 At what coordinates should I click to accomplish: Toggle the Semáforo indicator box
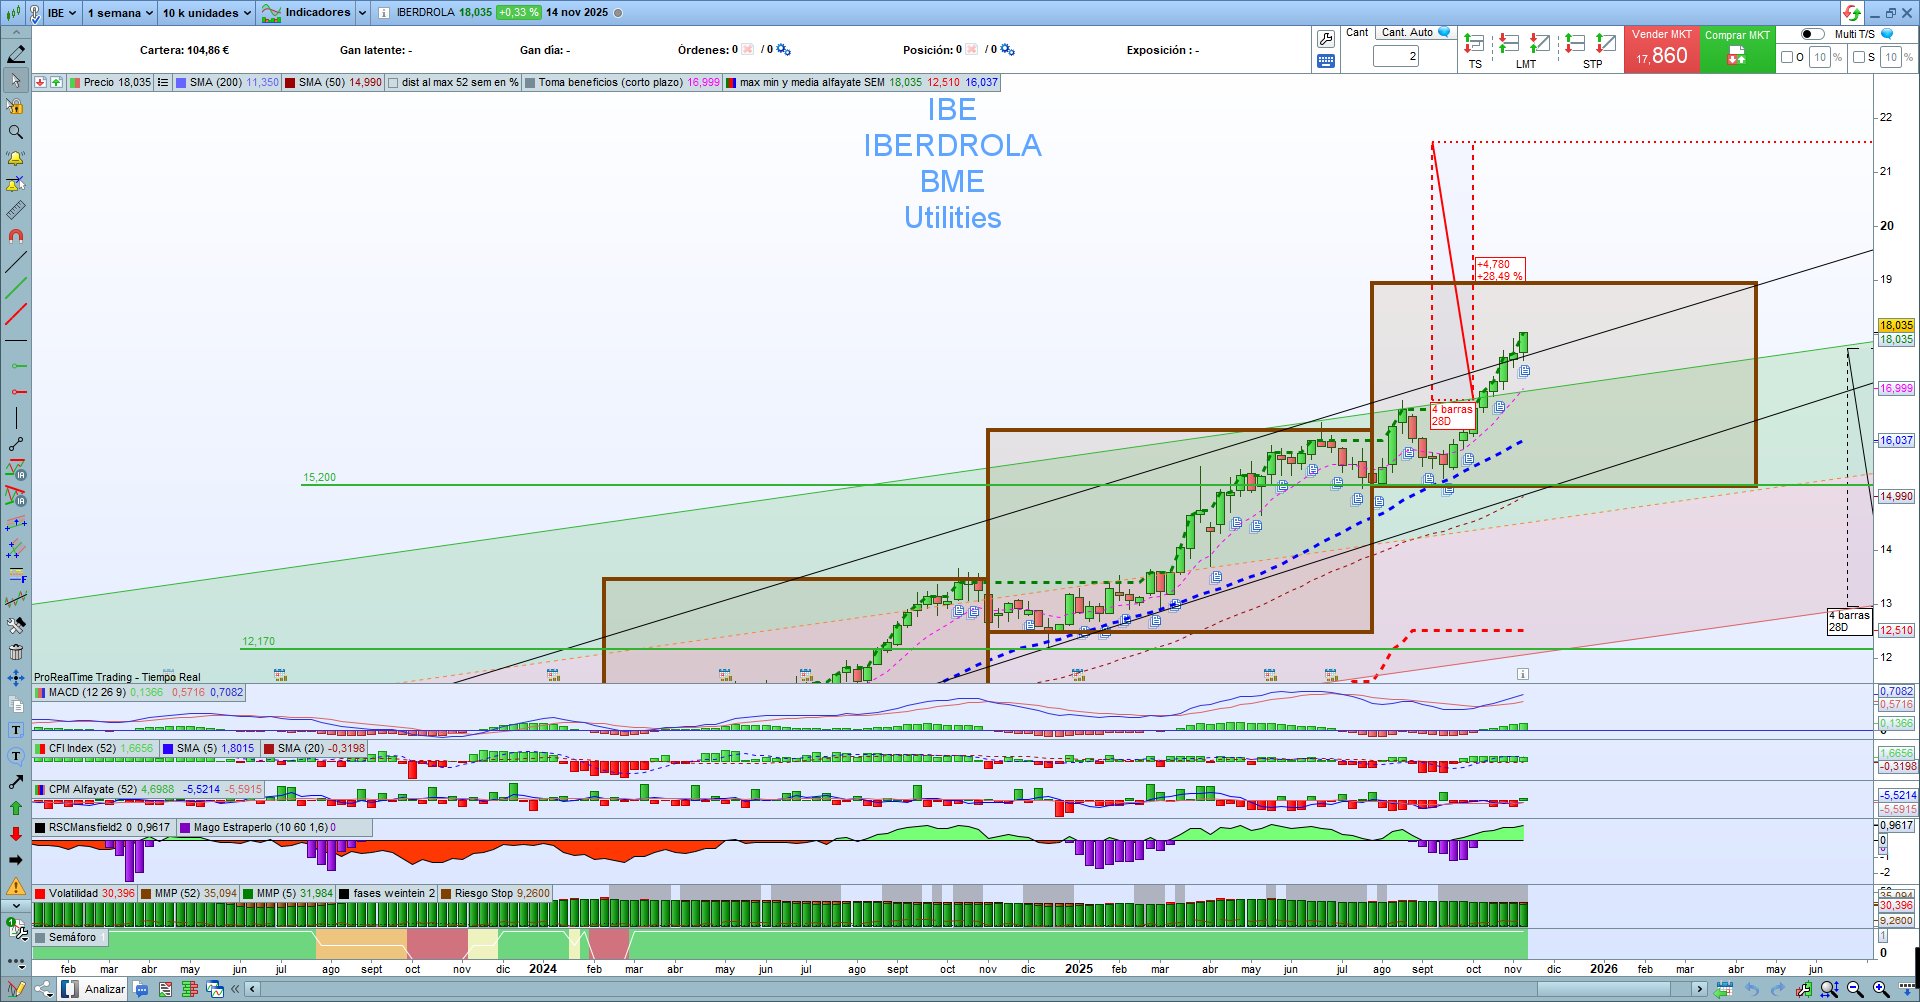coord(41,938)
